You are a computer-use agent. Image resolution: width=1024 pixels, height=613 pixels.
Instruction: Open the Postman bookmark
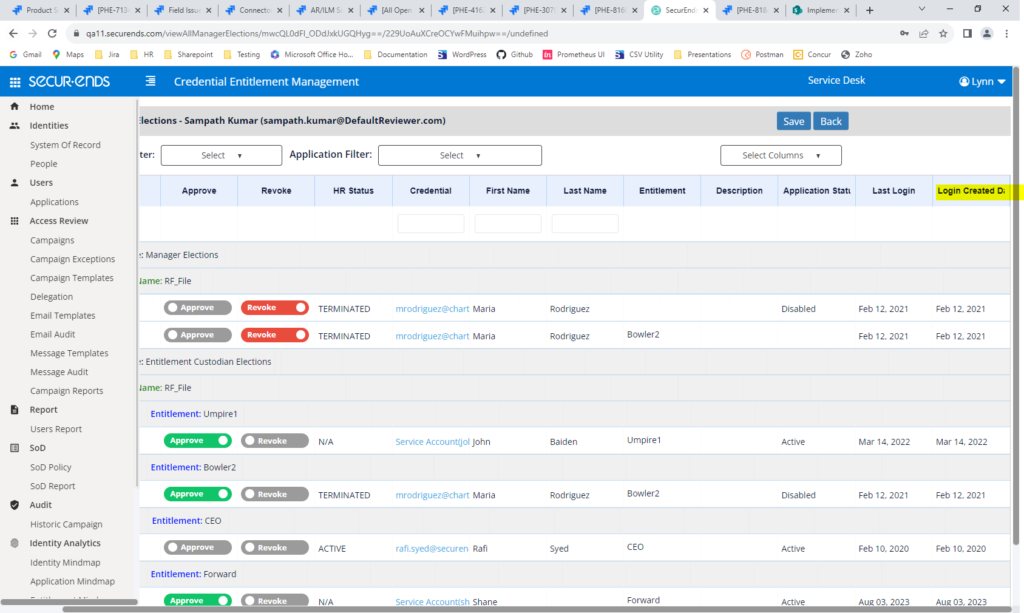pos(762,55)
